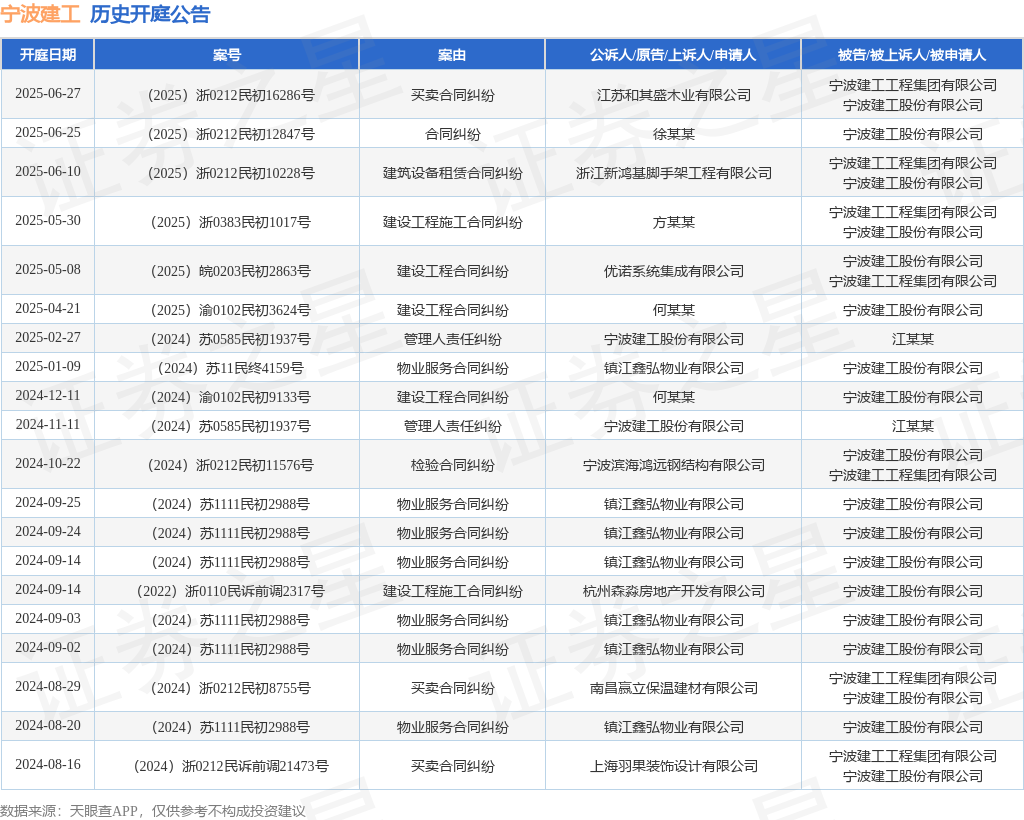Click date cell 2025-02-27
1024x820 pixels.
(48, 337)
